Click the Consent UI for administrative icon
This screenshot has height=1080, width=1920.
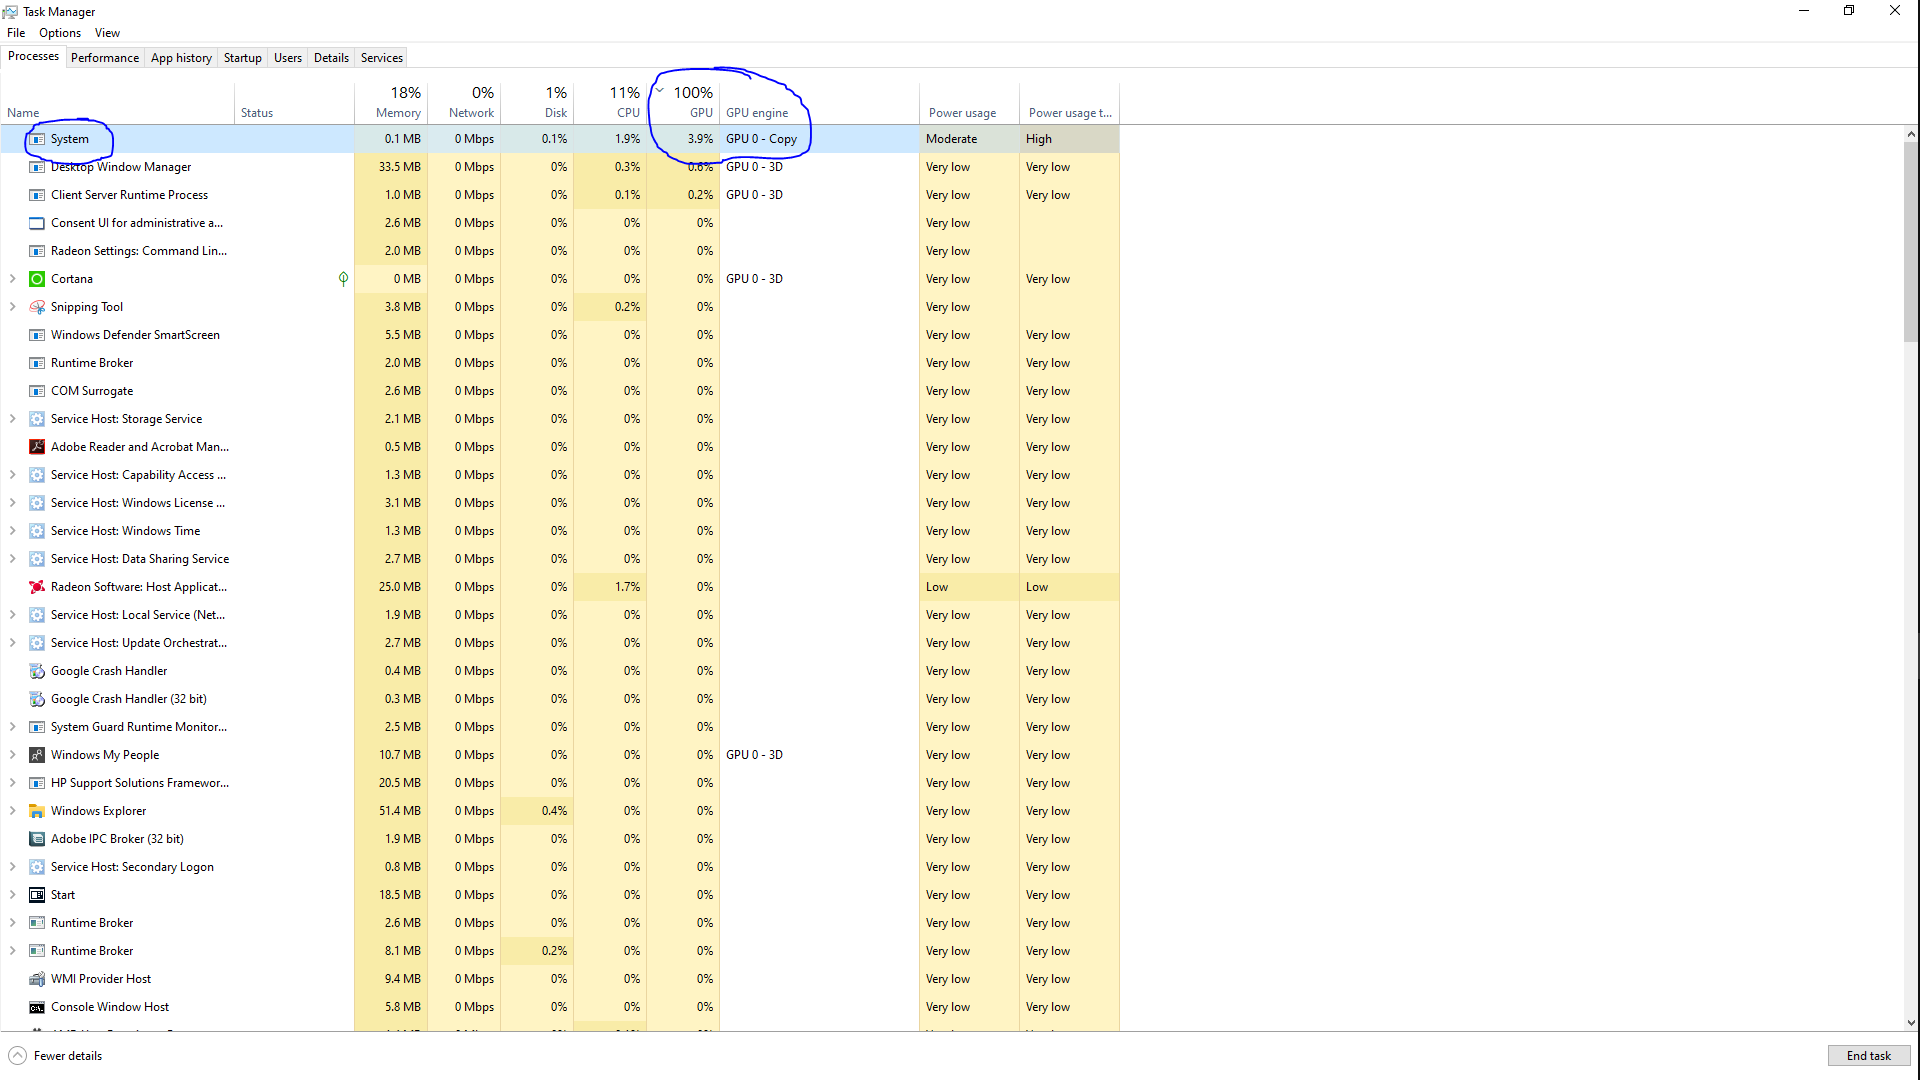pyautogui.click(x=37, y=223)
